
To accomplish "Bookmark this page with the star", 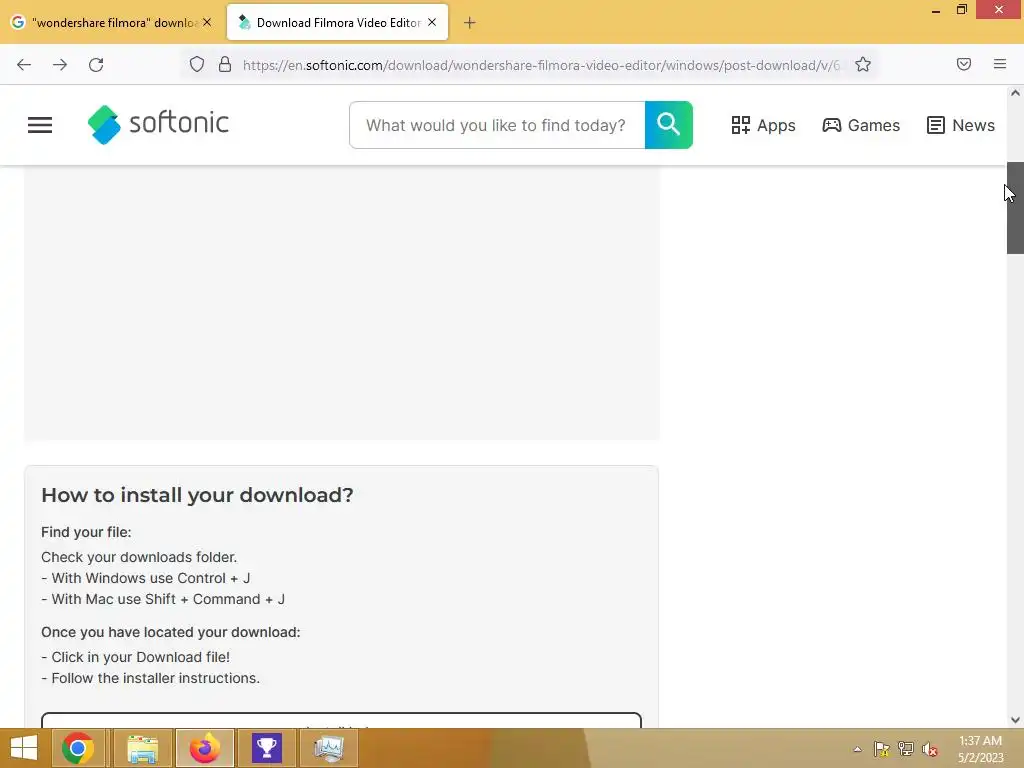I will [863, 64].
